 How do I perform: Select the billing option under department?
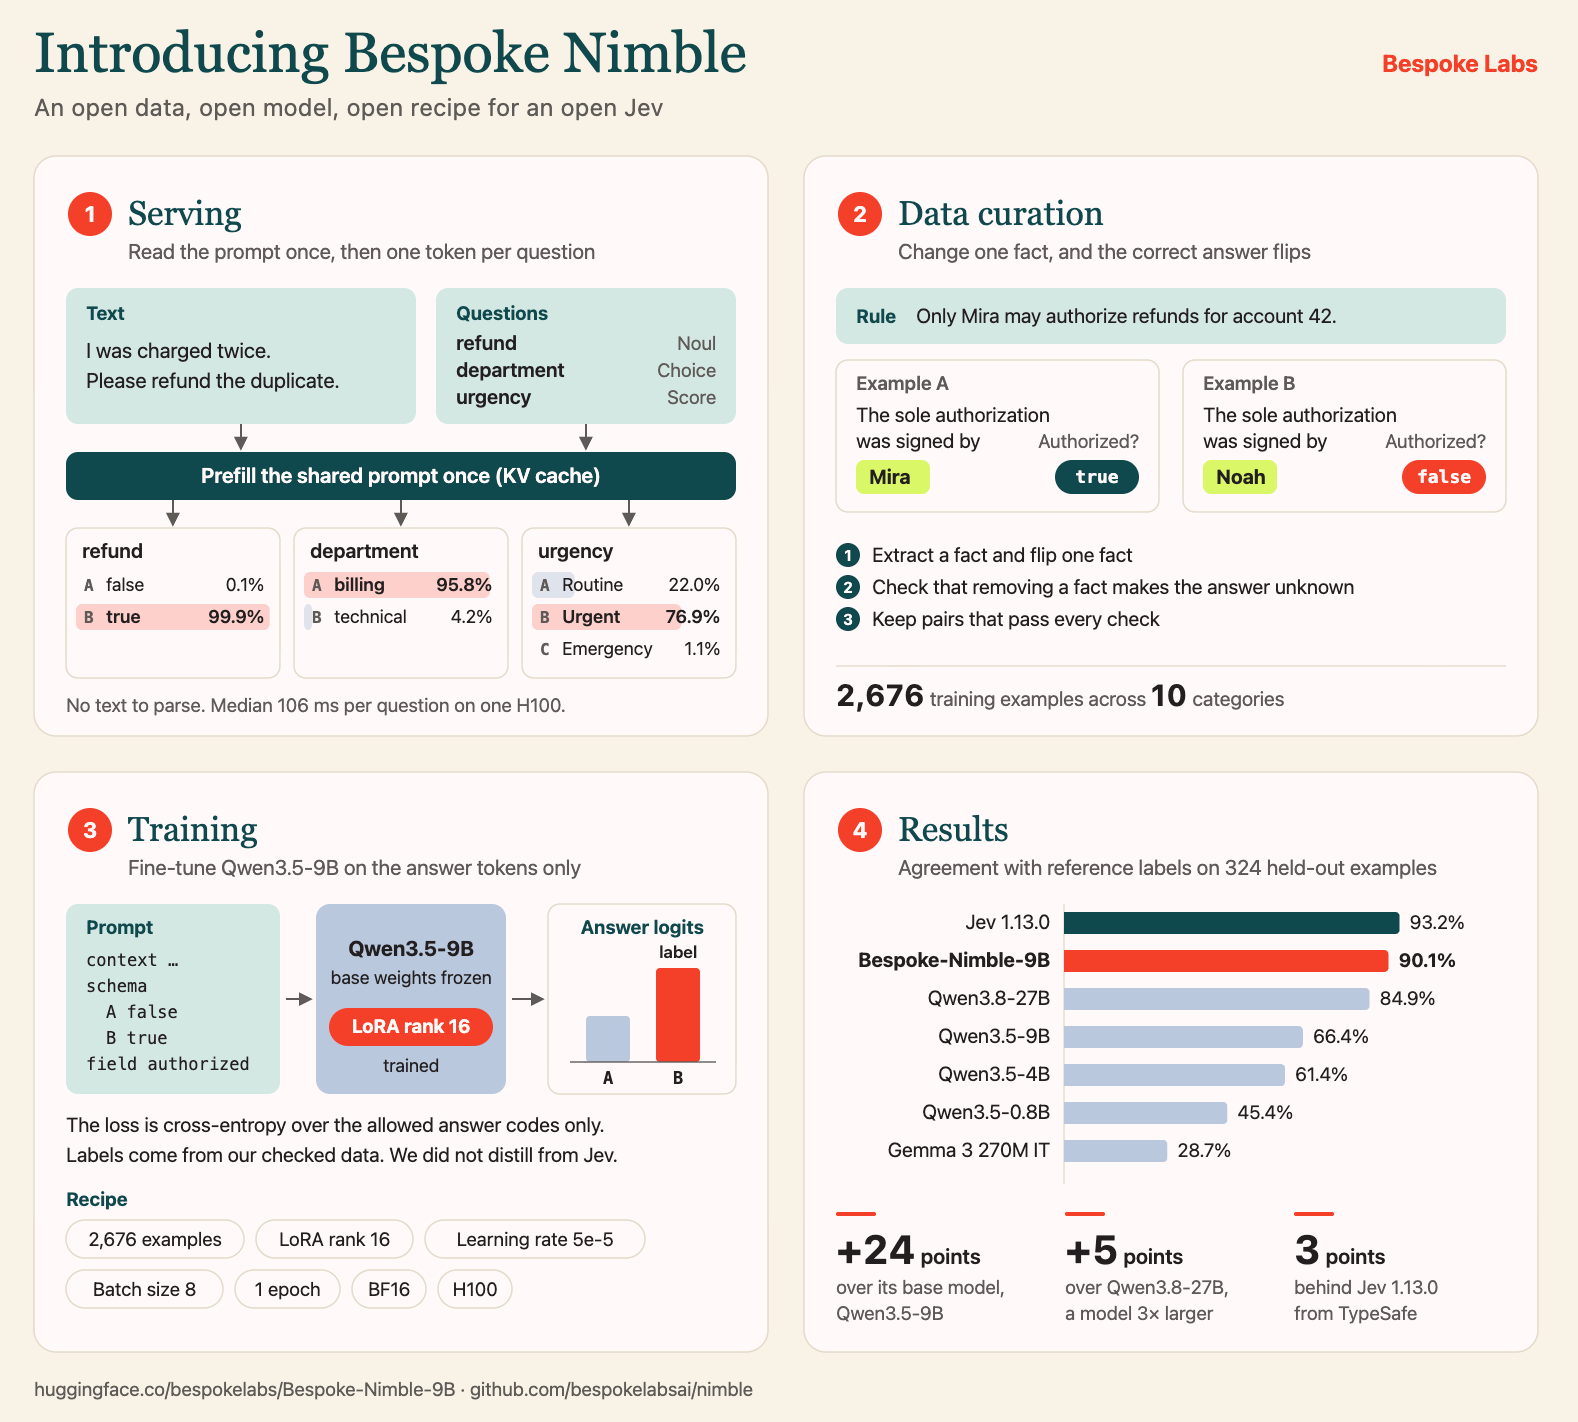tap(400, 585)
